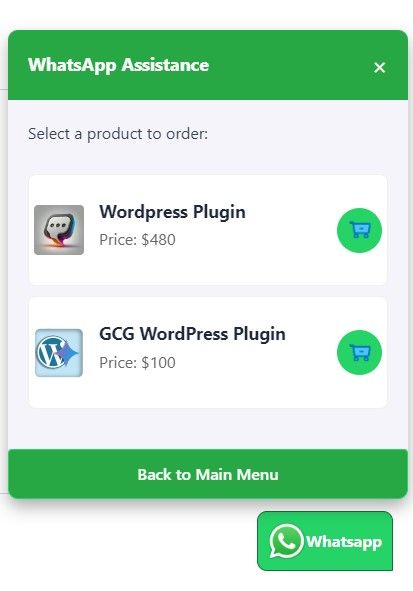
Task: Click the WordPress logo product thumbnail
Action: click(59, 353)
